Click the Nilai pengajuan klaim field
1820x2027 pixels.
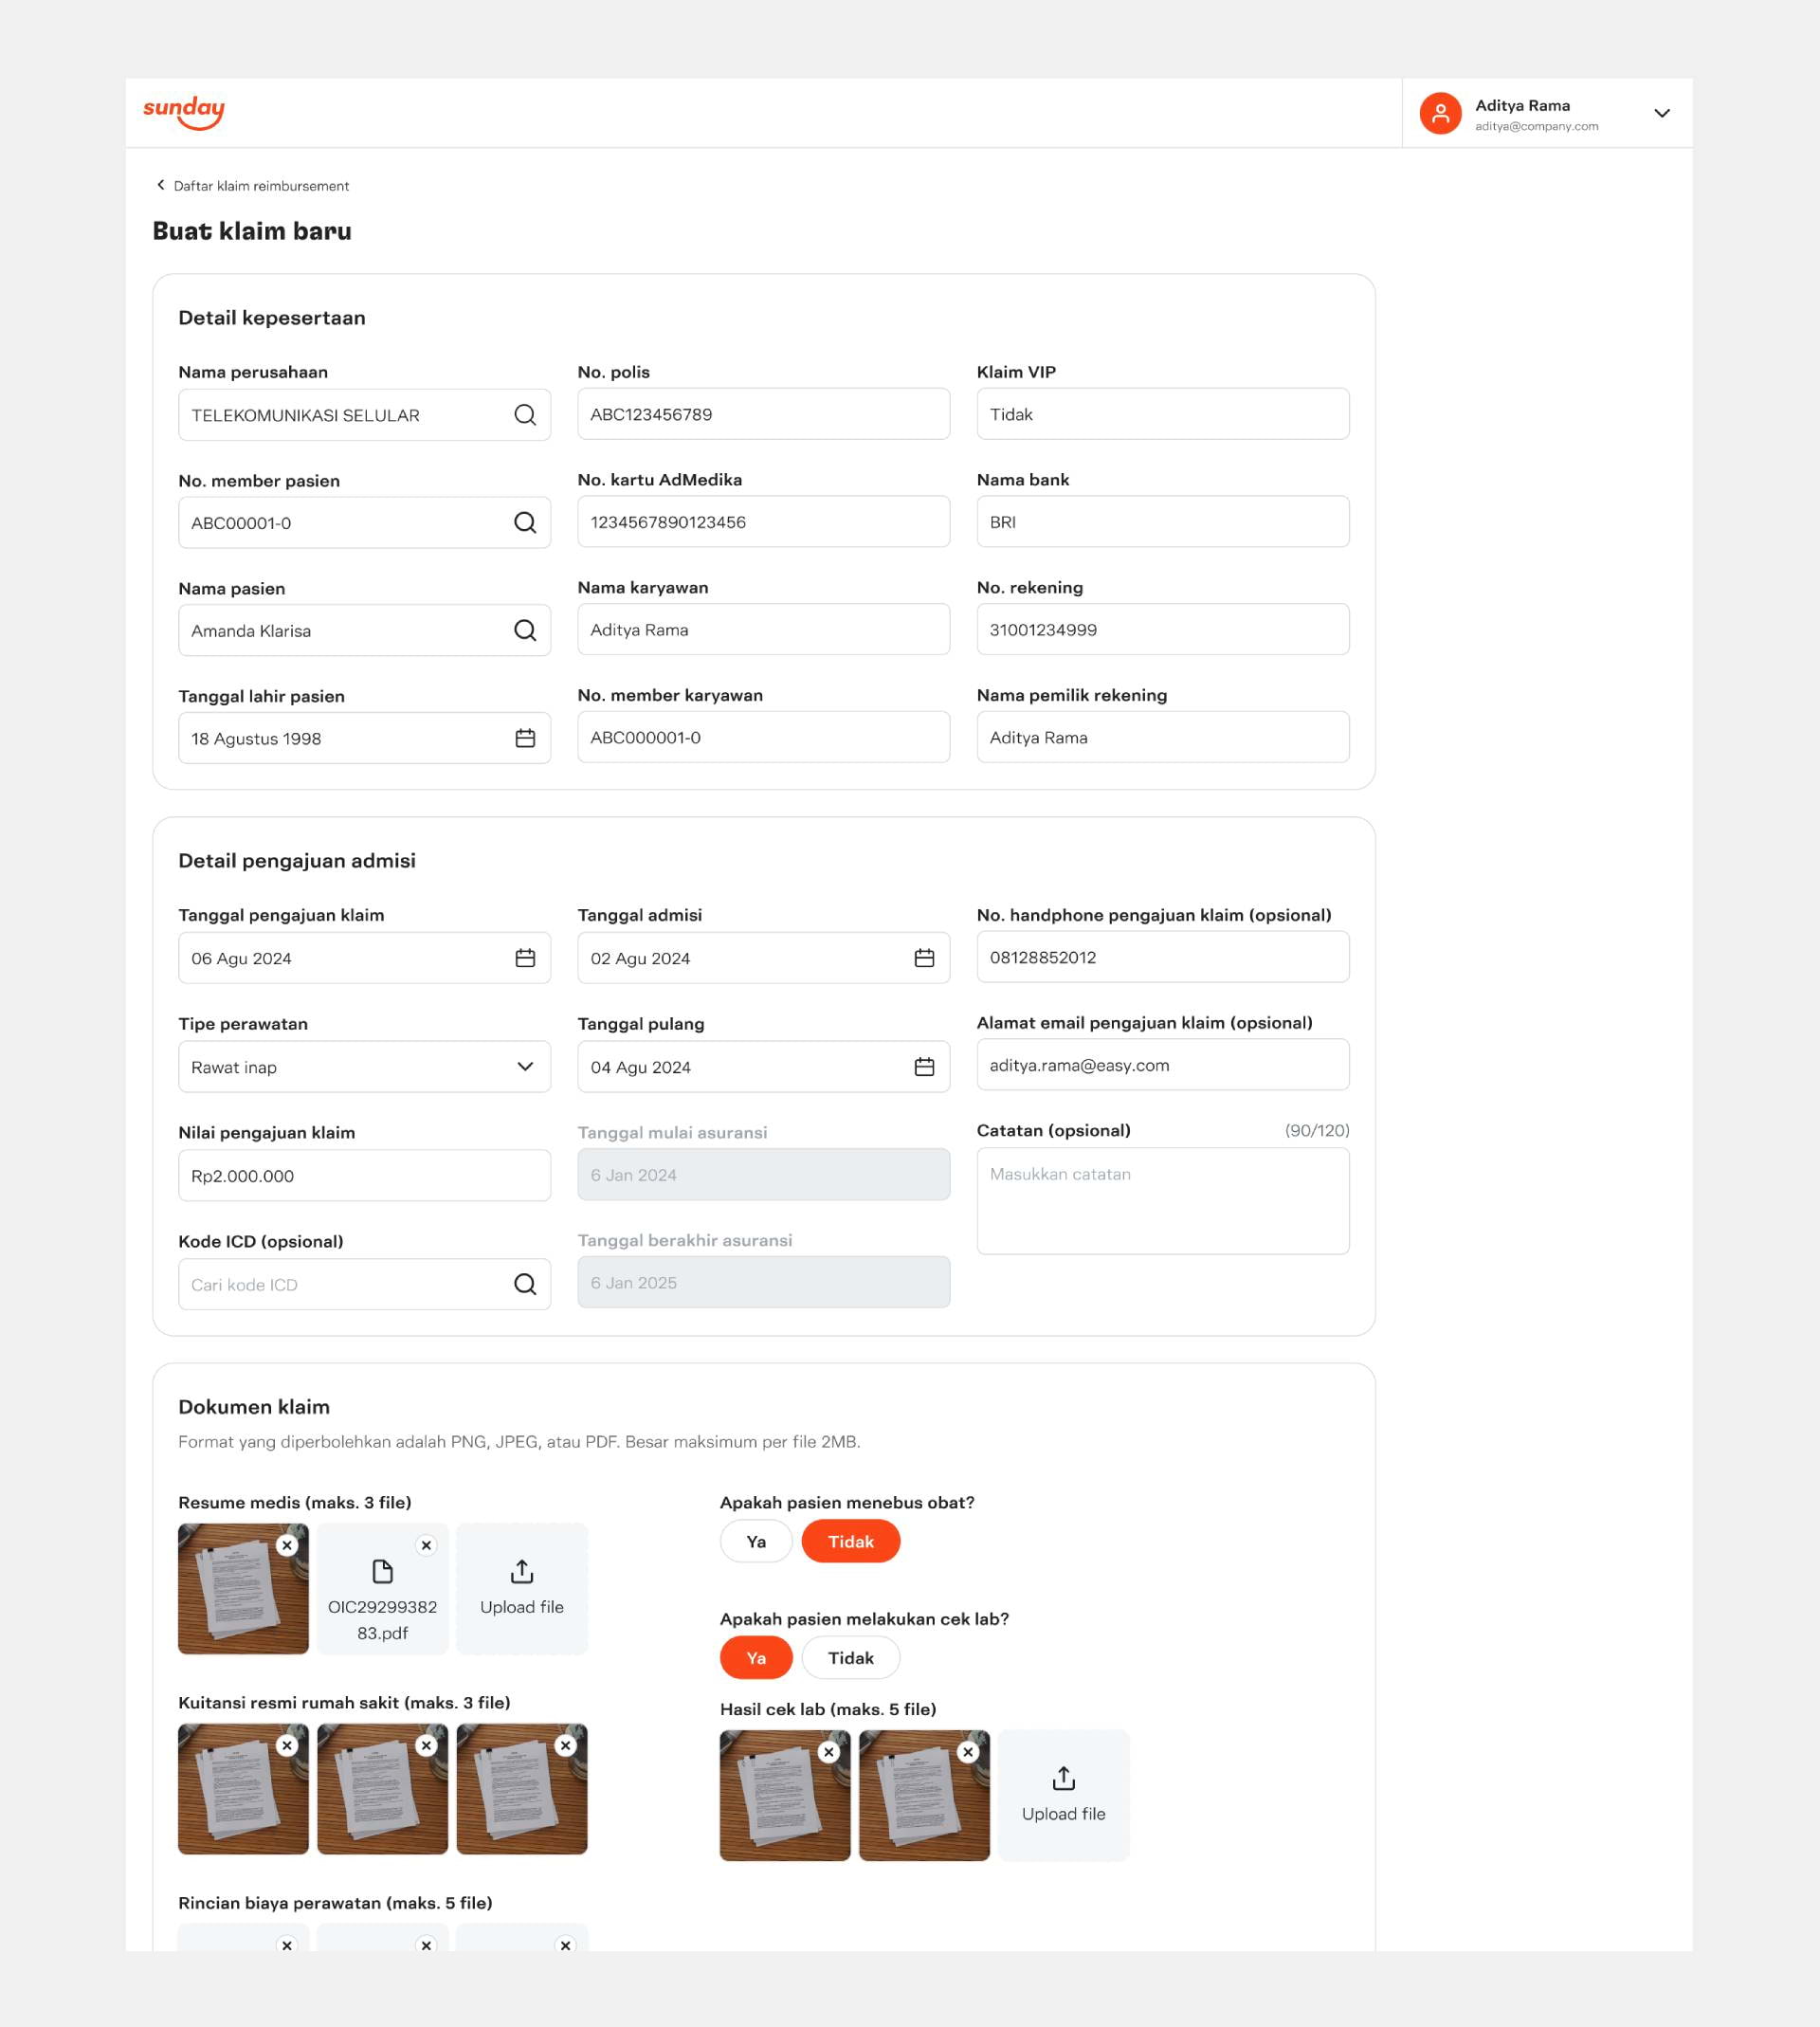click(x=364, y=1176)
